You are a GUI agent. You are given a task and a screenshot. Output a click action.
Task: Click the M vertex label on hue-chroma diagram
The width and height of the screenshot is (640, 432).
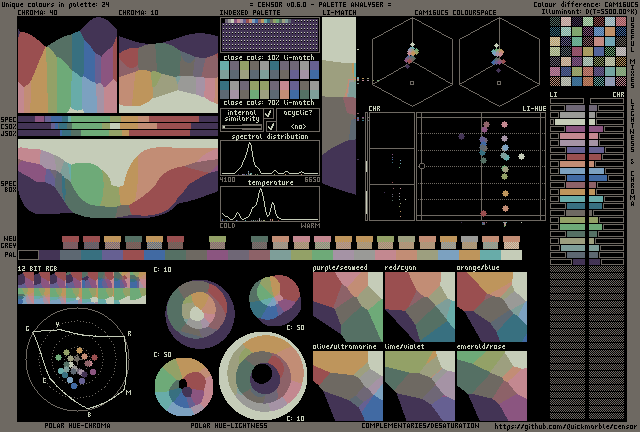pyautogui.click(x=128, y=392)
